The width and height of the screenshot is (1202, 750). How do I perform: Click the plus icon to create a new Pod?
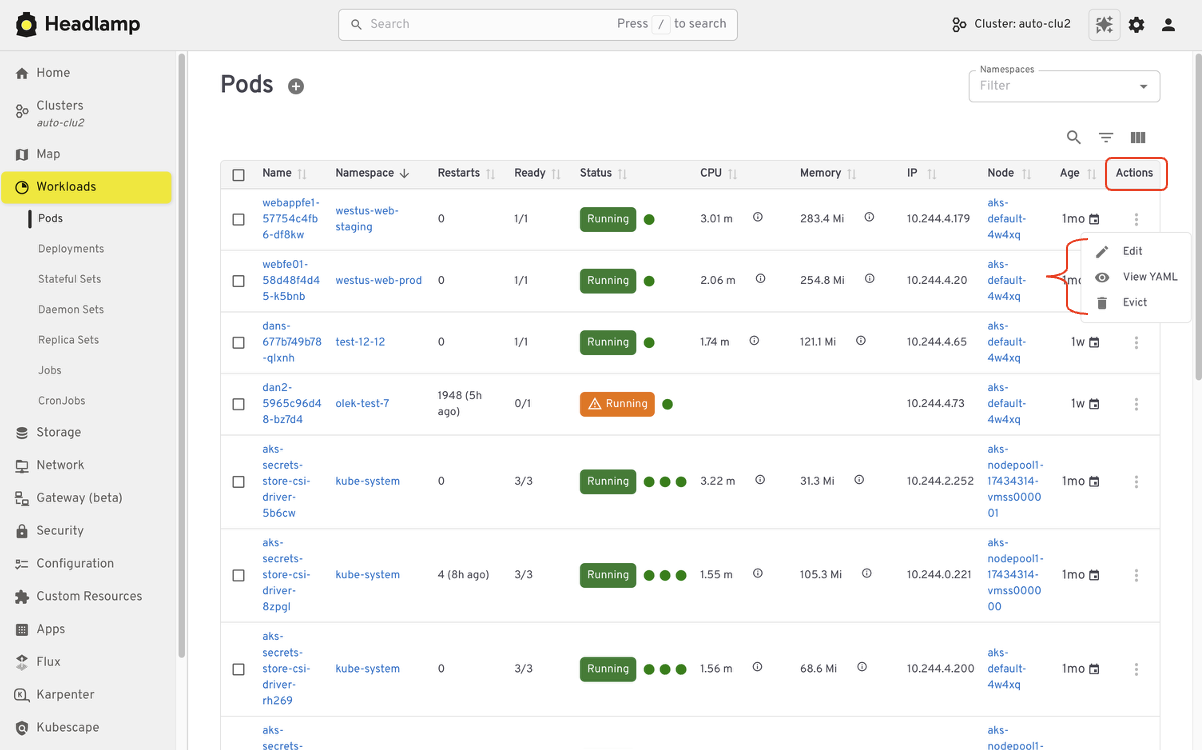coord(296,86)
